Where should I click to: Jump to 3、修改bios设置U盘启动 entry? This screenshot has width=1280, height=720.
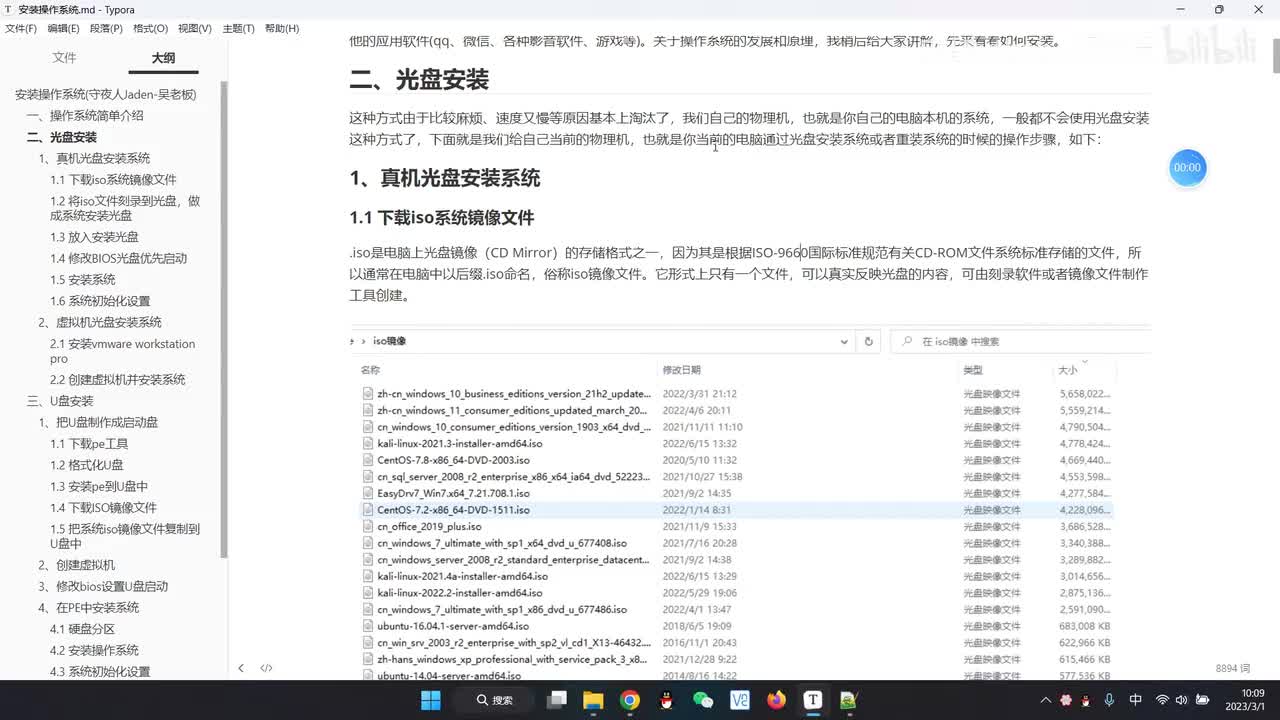(103, 586)
